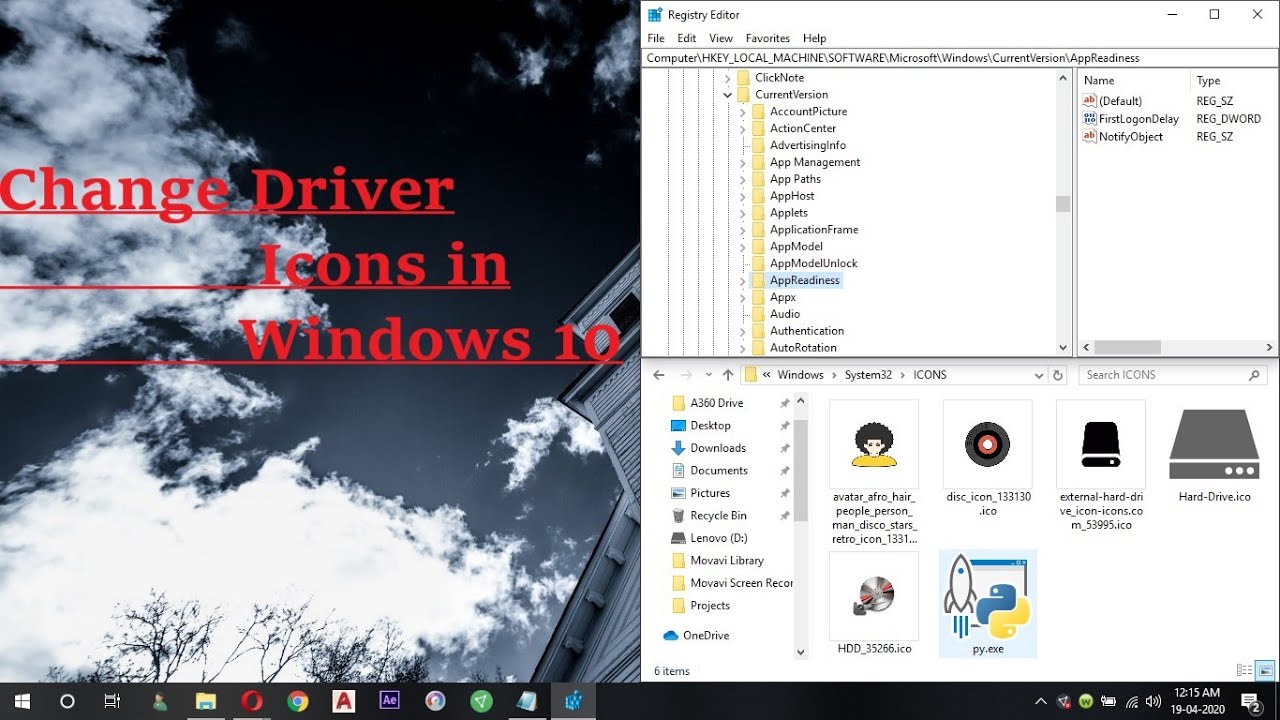The width and height of the screenshot is (1280, 720).
Task: Select the AppModel registry key
Action: coord(796,247)
